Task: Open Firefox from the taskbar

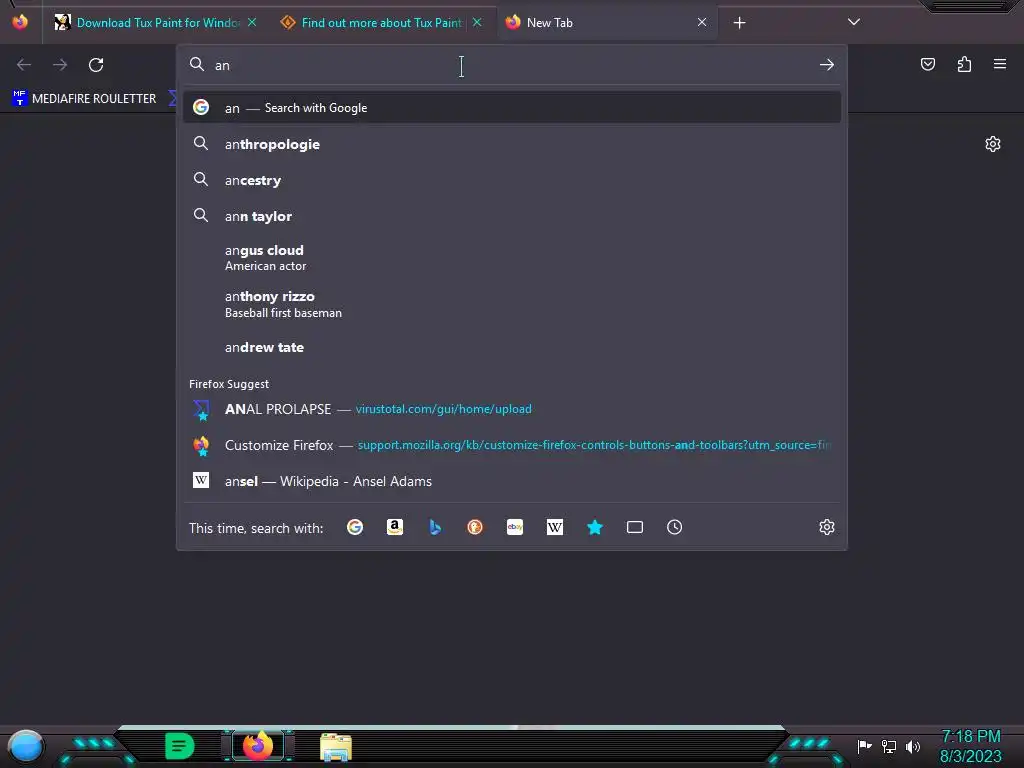Action: point(258,745)
